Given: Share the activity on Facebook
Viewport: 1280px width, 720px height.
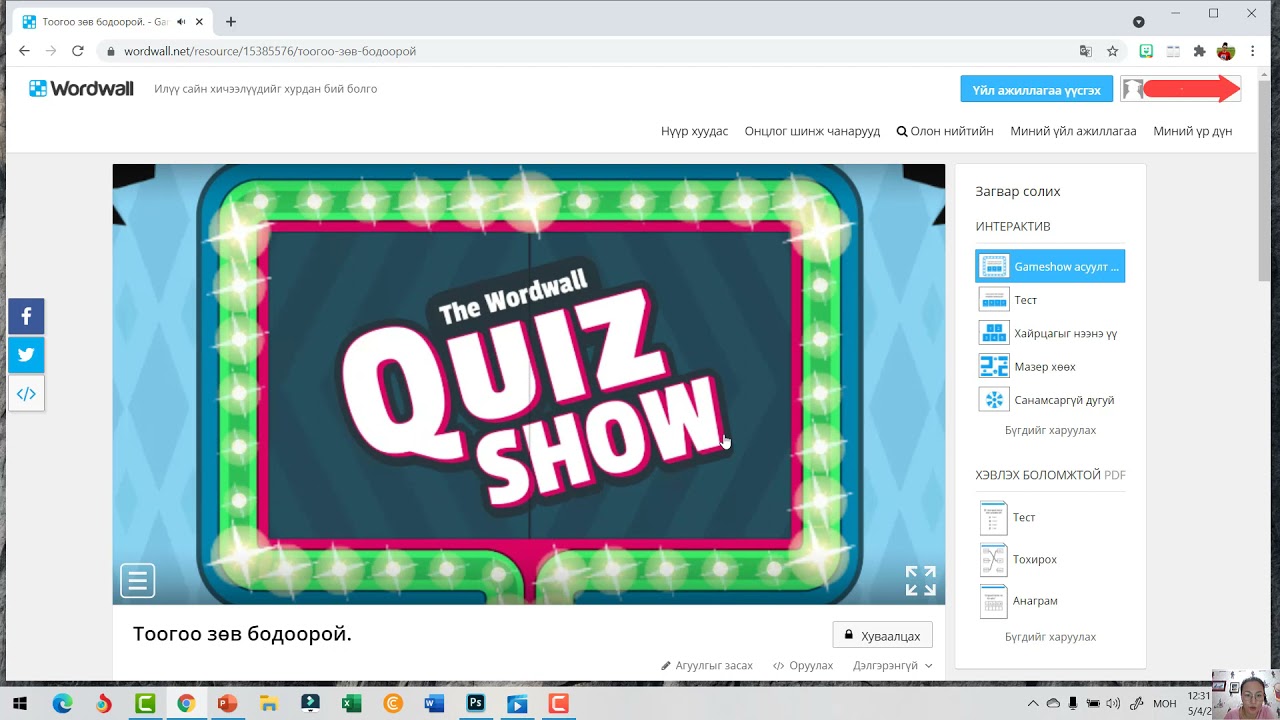Looking at the screenshot, I should (26, 317).
